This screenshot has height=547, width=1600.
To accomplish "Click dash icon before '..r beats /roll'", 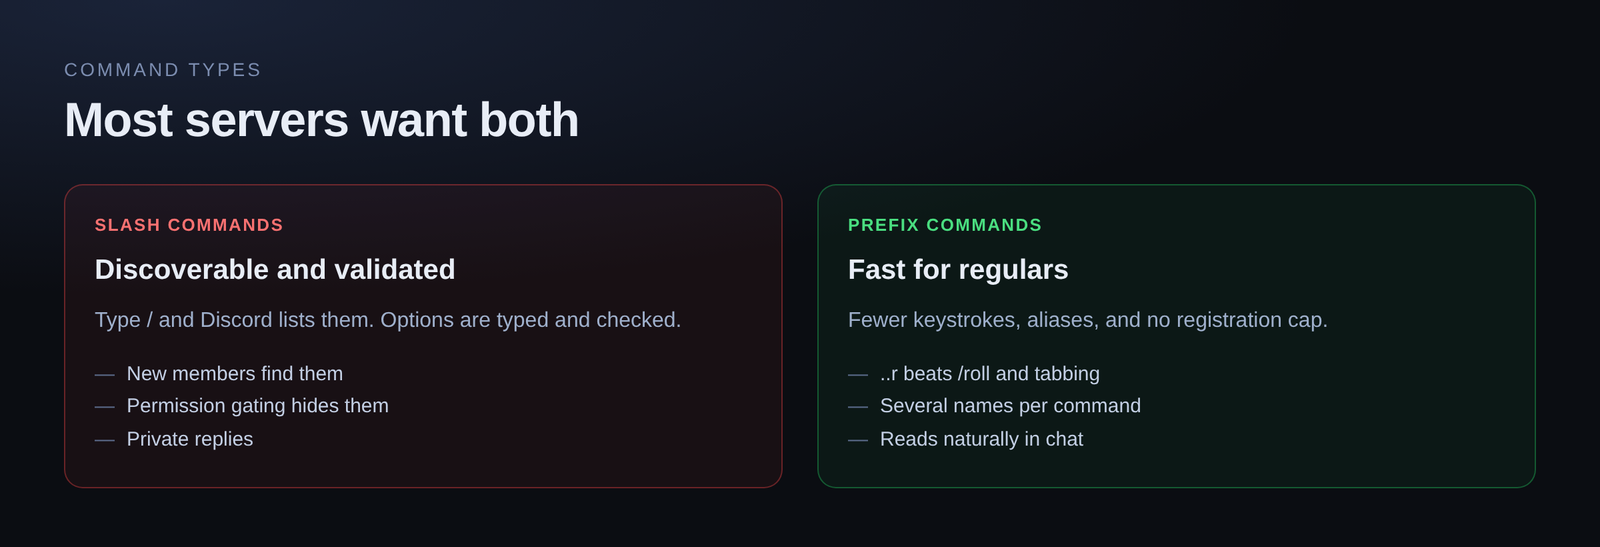I will click(858, 375).
